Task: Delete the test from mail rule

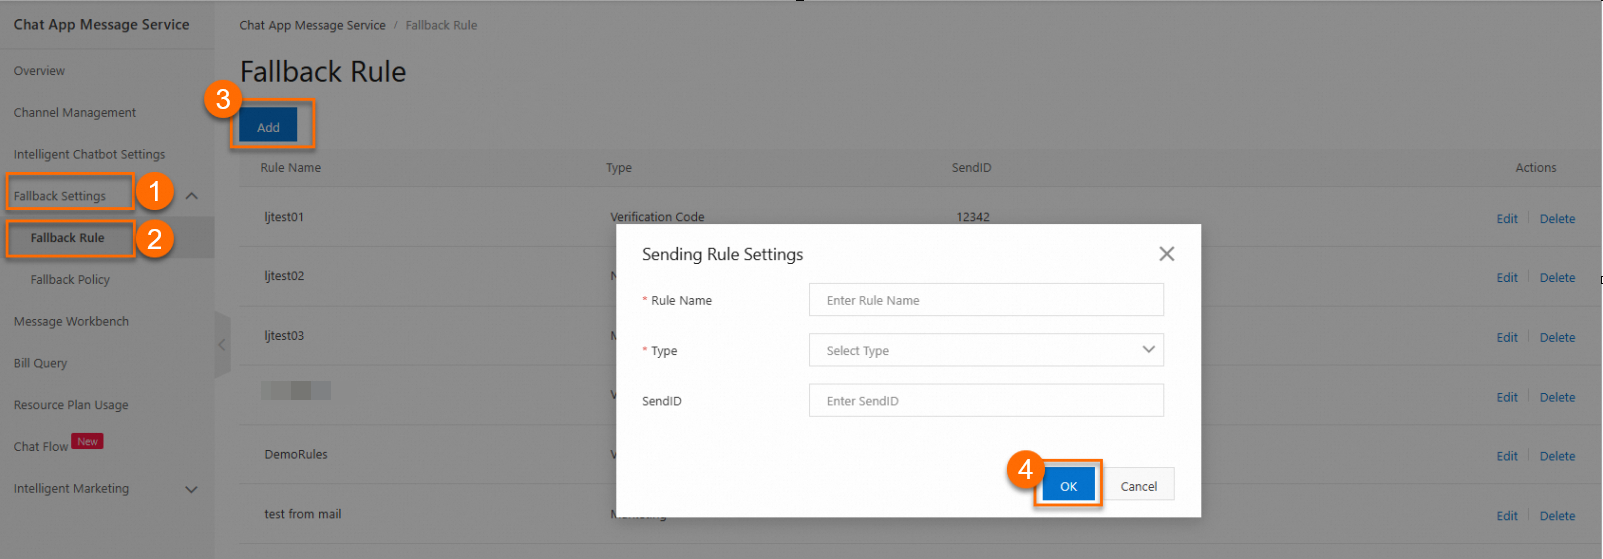Action: [x=1557, y=516]
